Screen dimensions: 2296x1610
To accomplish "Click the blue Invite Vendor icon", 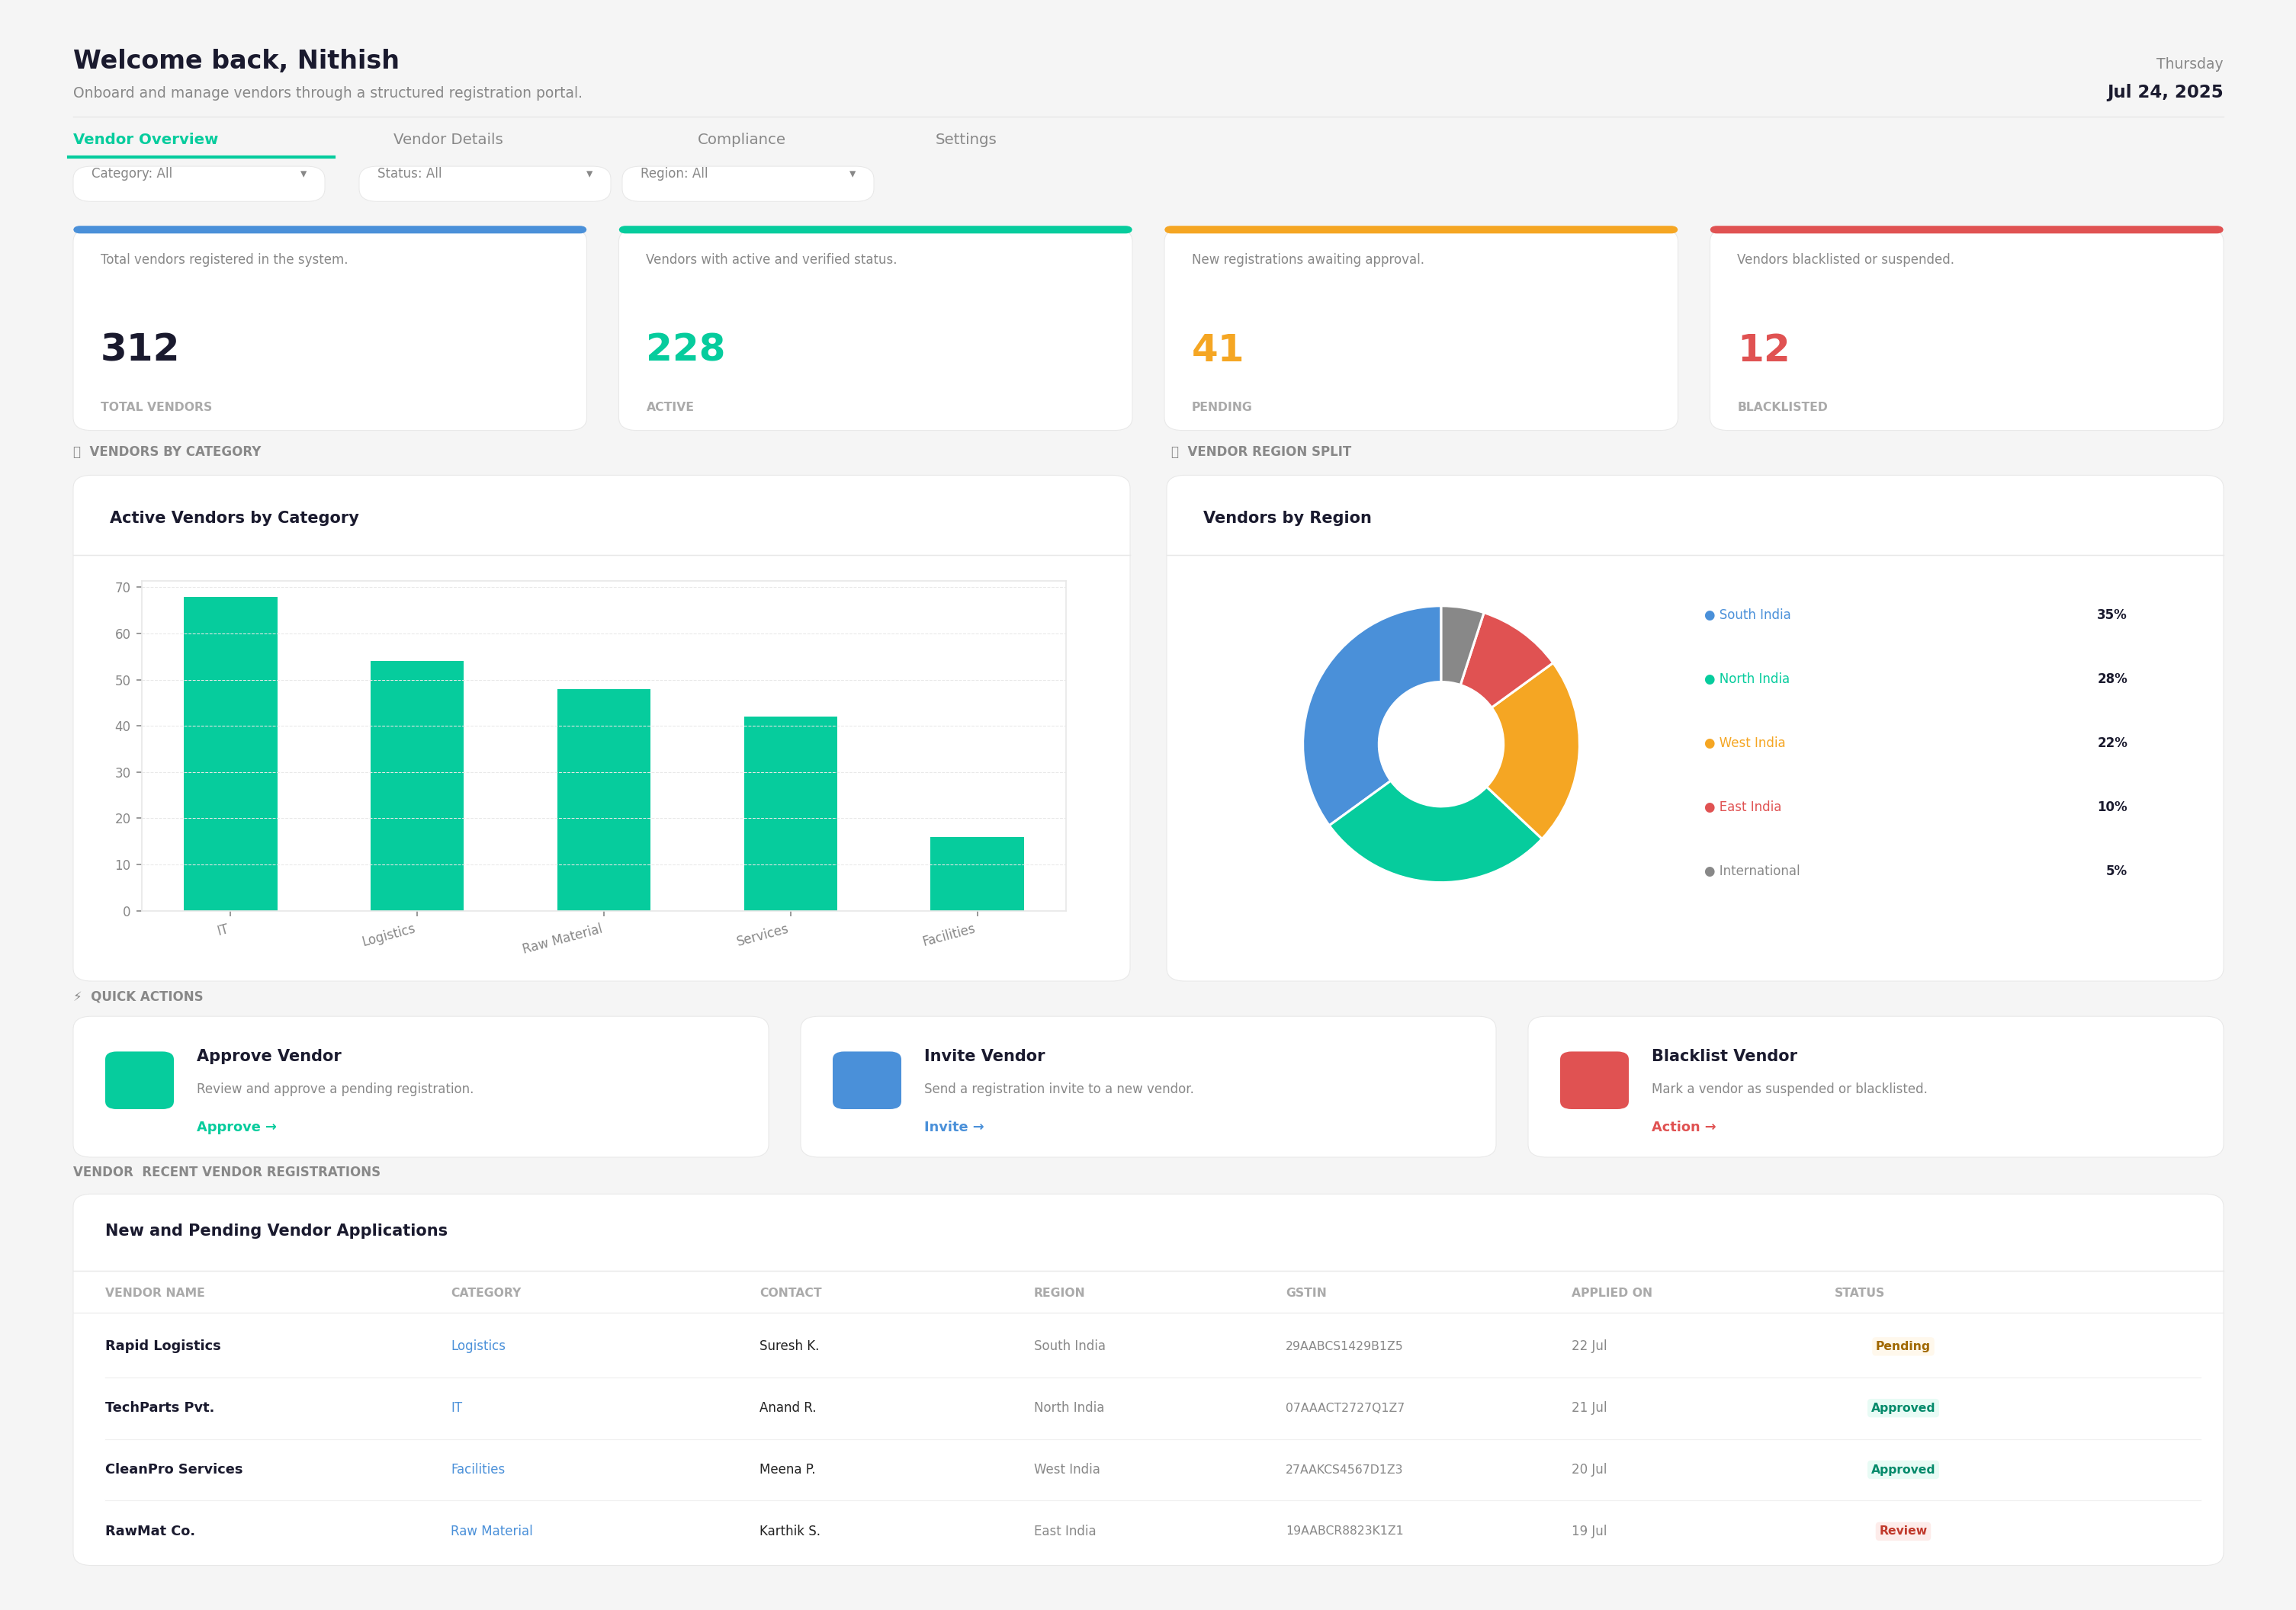I will pos(866,1080).
